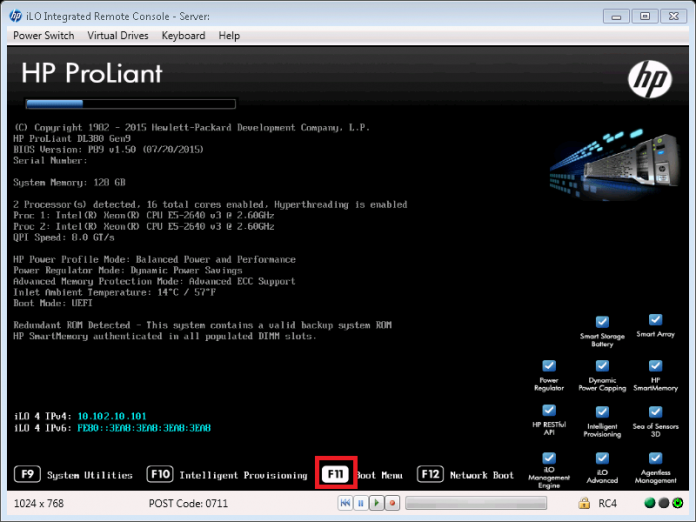Click the gray UID status indicator
The image size is (696, 522).
click(x=664, y=503)
